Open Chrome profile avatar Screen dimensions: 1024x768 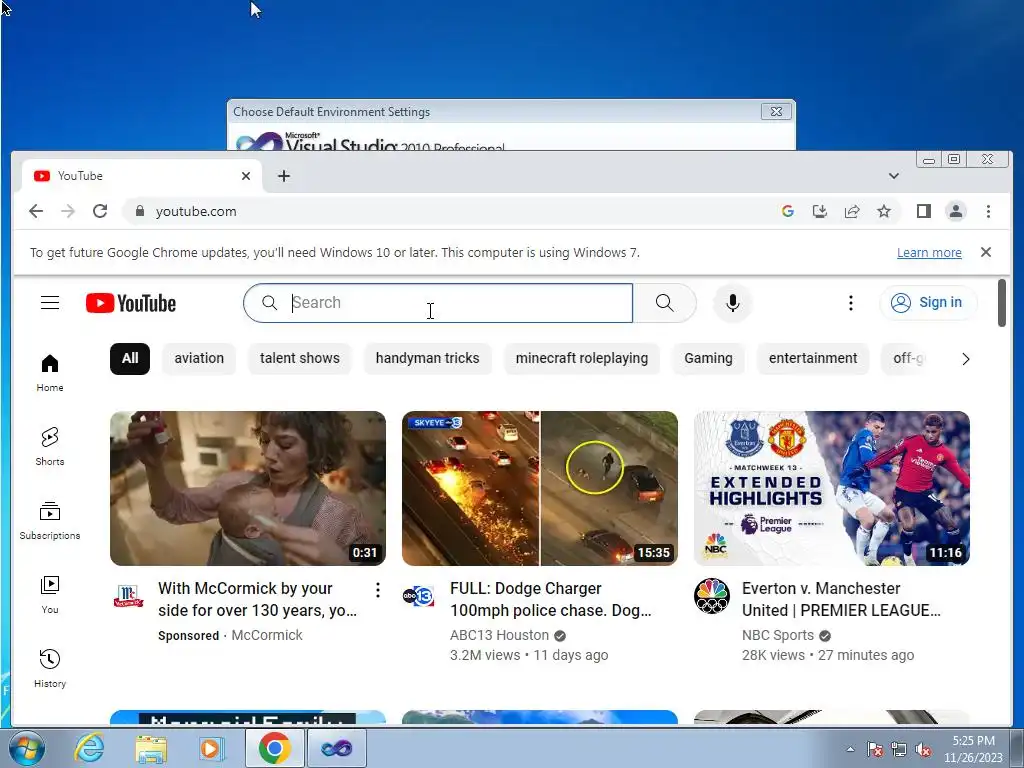pyautogui.click(x=955, y=211)
